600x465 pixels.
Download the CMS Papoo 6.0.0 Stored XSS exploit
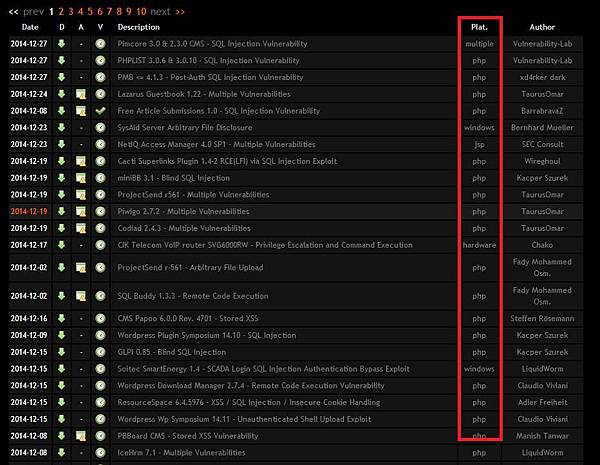pyautogui.click(x=62, y=318)
